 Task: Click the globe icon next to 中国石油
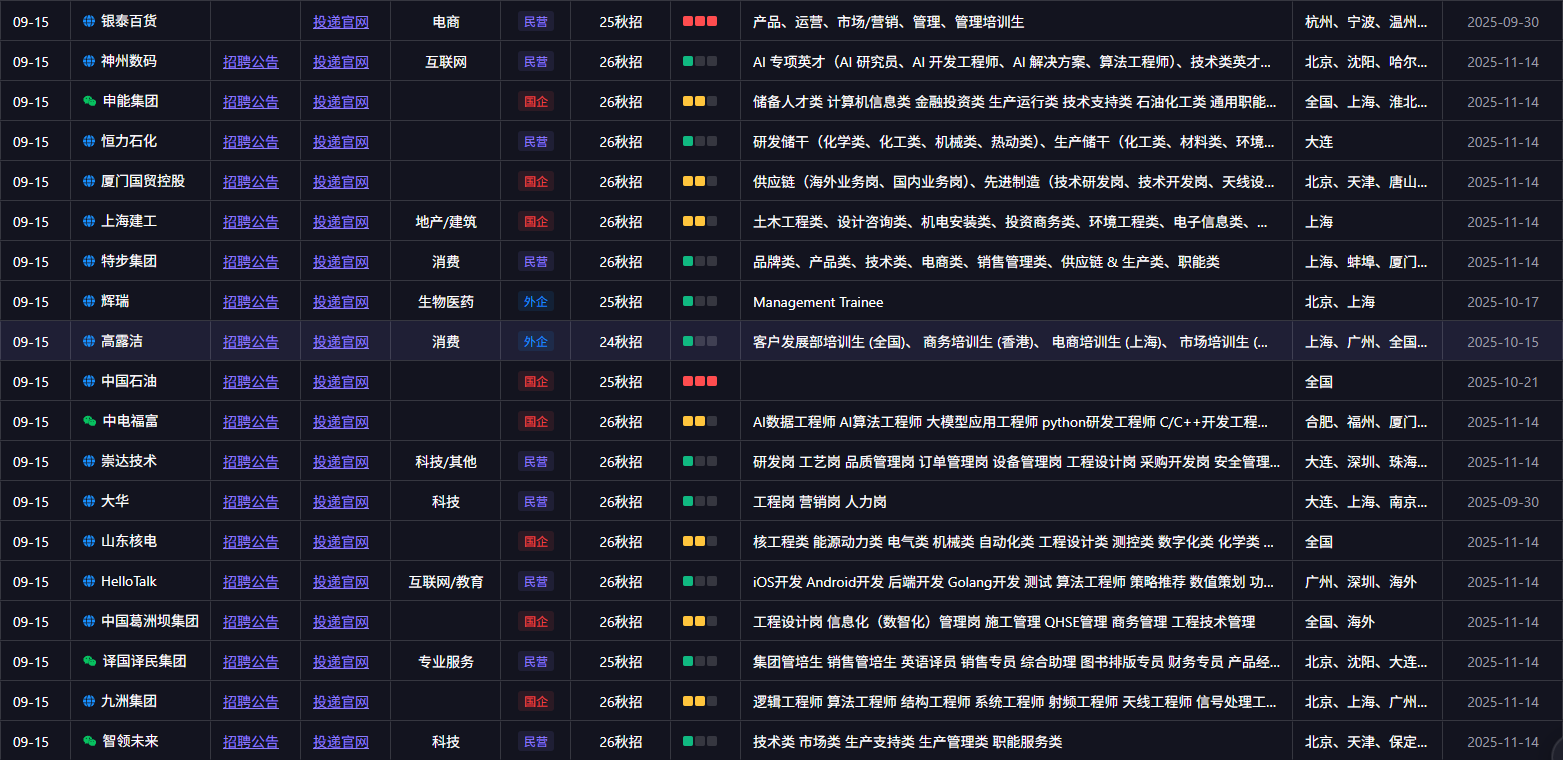point(87,381)
